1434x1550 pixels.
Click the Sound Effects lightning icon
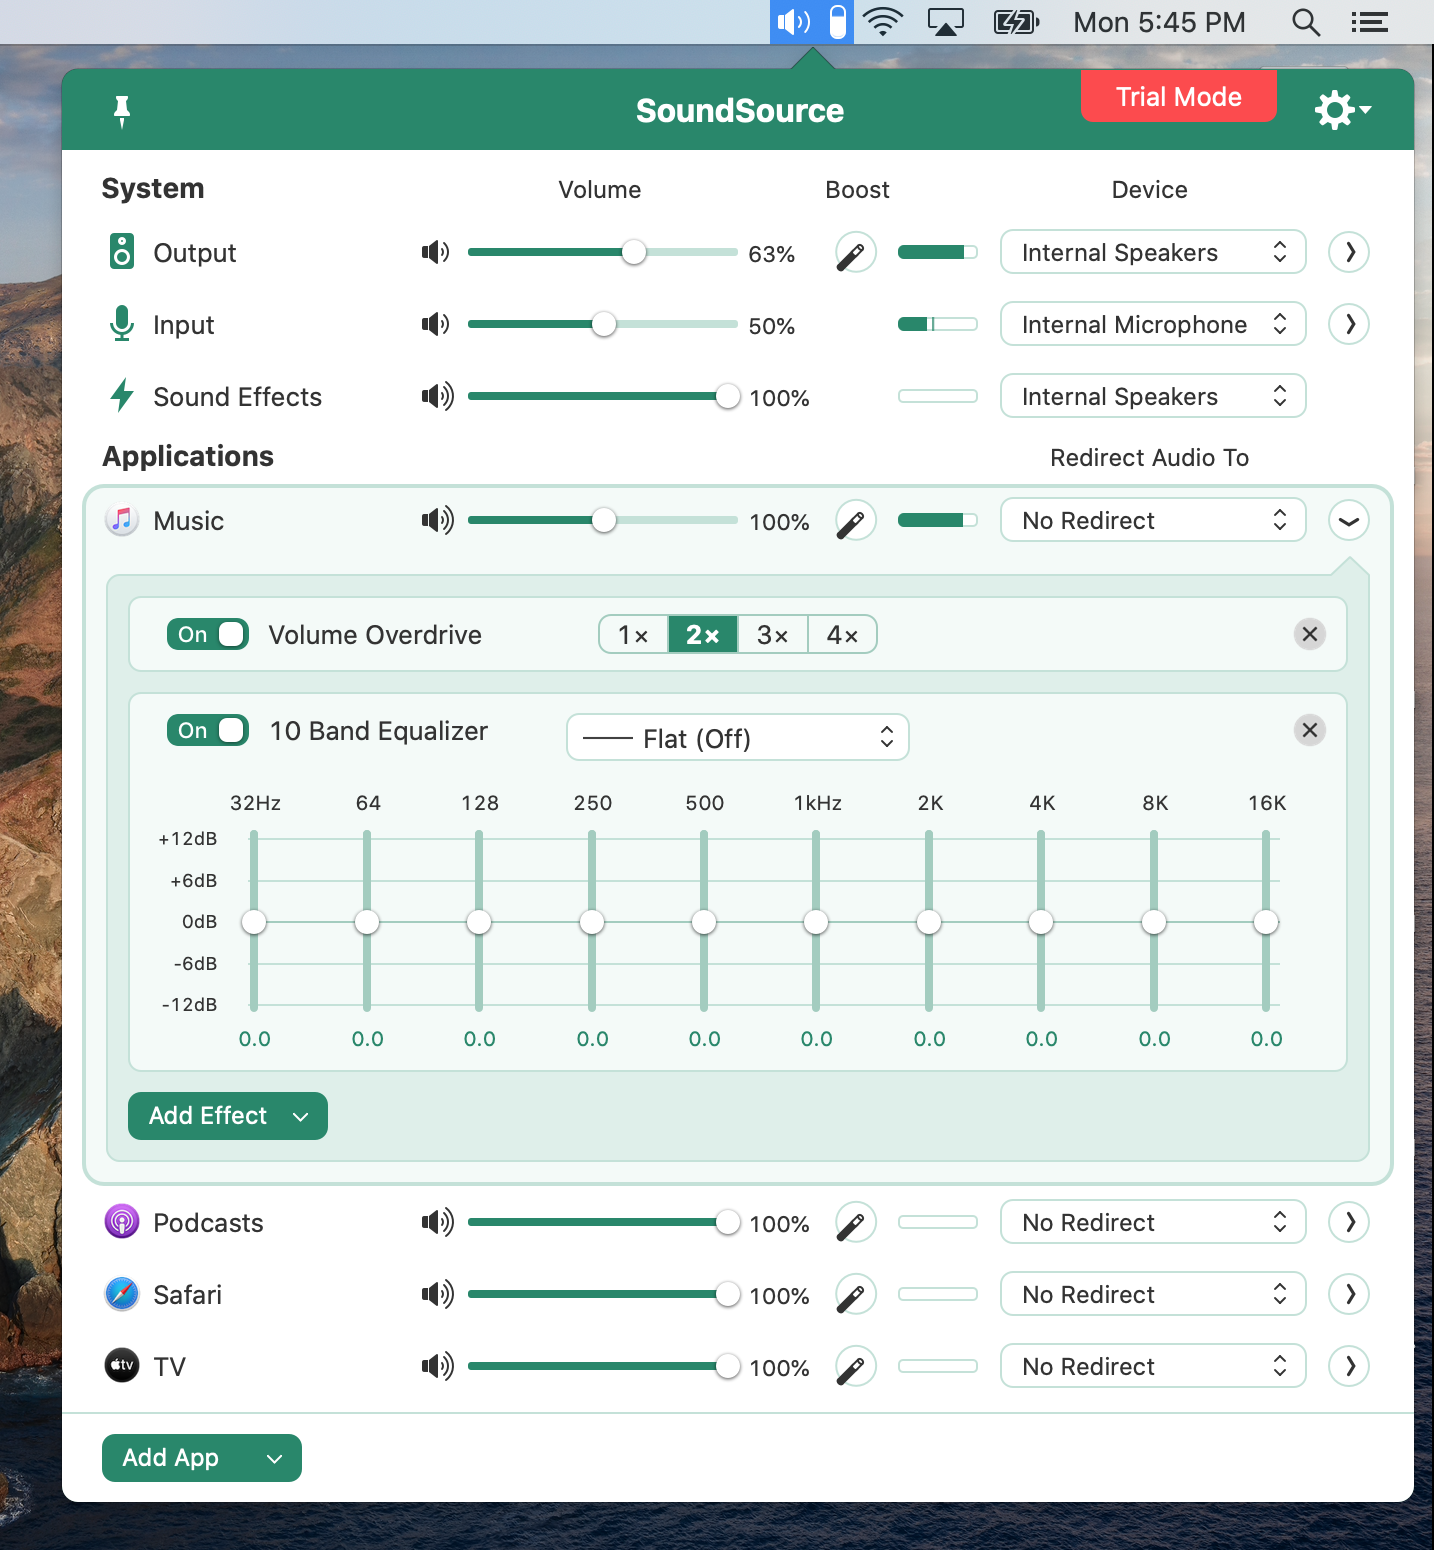(x=122, y=396)
